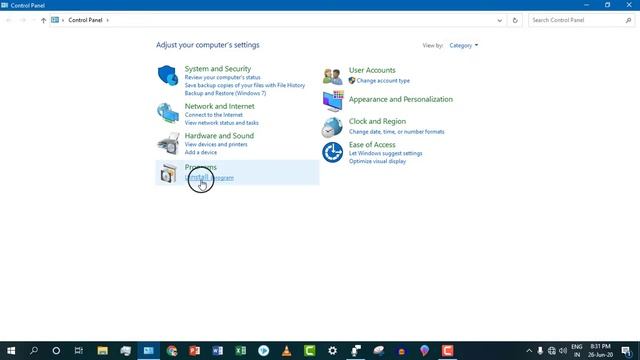Click Change account type
Viewport: 640px width, 360px height.
383,80
